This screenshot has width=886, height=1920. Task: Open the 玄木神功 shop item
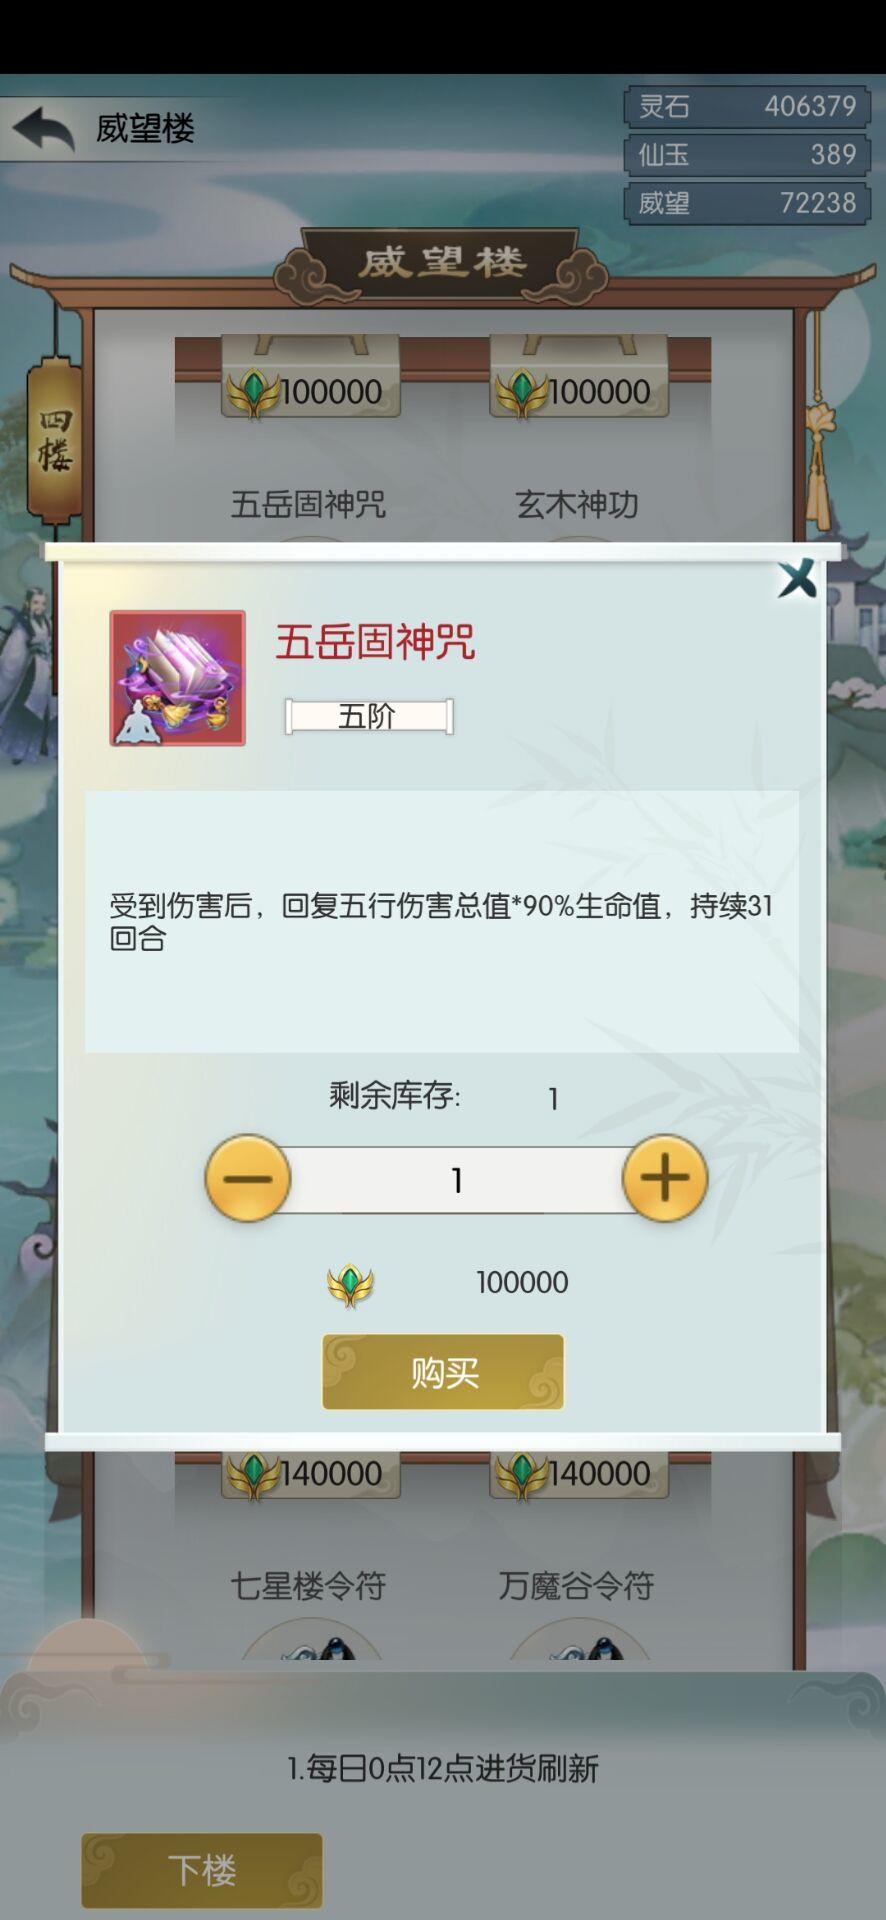tap(577, 504)
